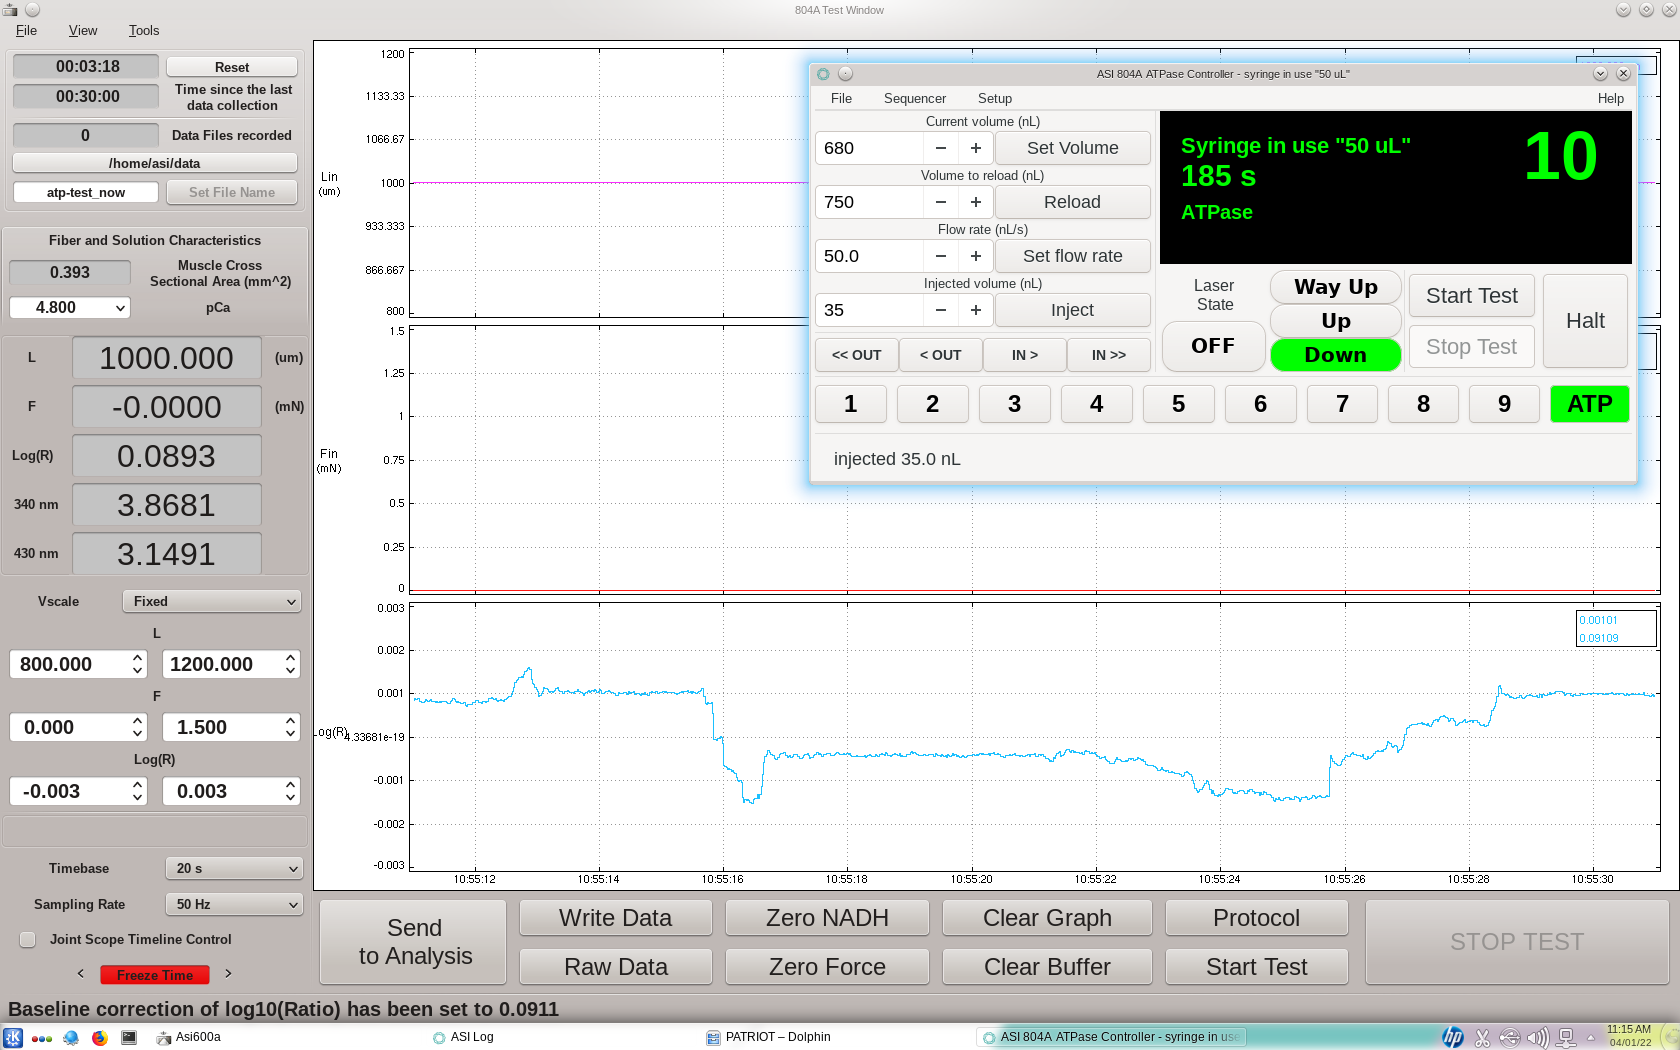Toggle the Laser State OFF button
1680x1050 pixels.
click(x=1213, y=346)
